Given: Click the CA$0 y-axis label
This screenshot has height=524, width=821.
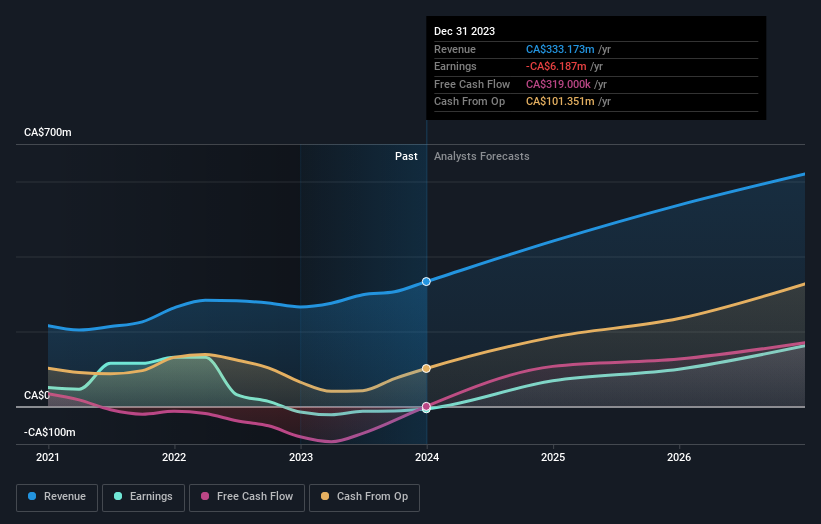Looking at the screenshot, I should point(37,395).
